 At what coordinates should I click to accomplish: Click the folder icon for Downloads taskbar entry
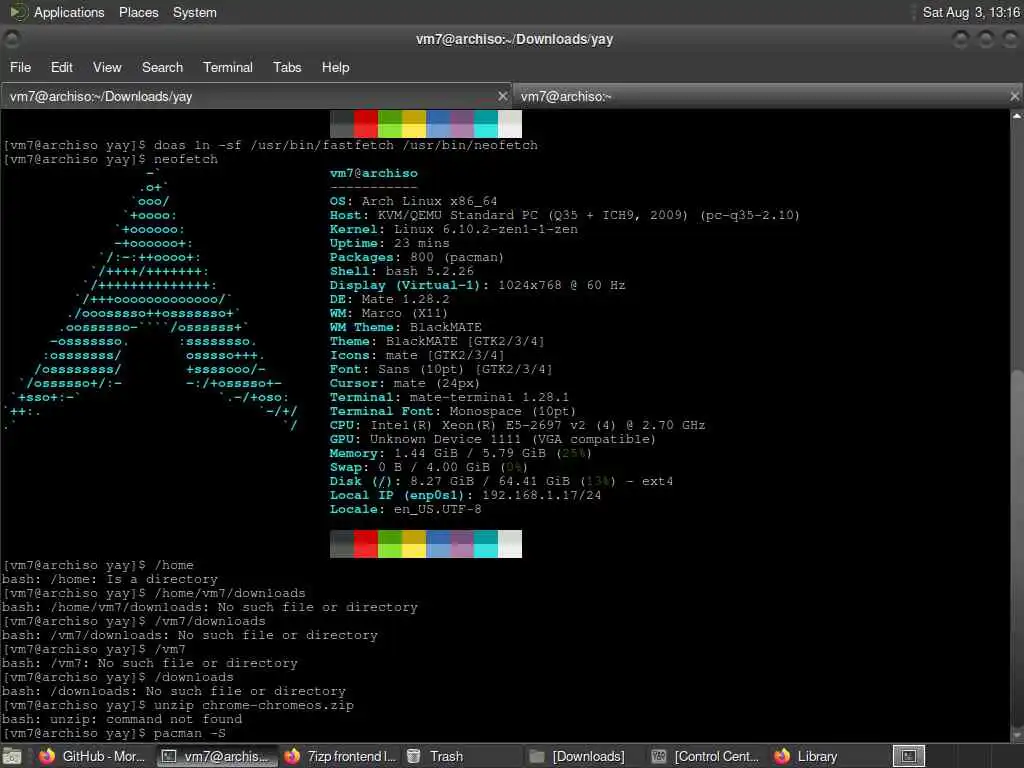(x=537, y=756)
